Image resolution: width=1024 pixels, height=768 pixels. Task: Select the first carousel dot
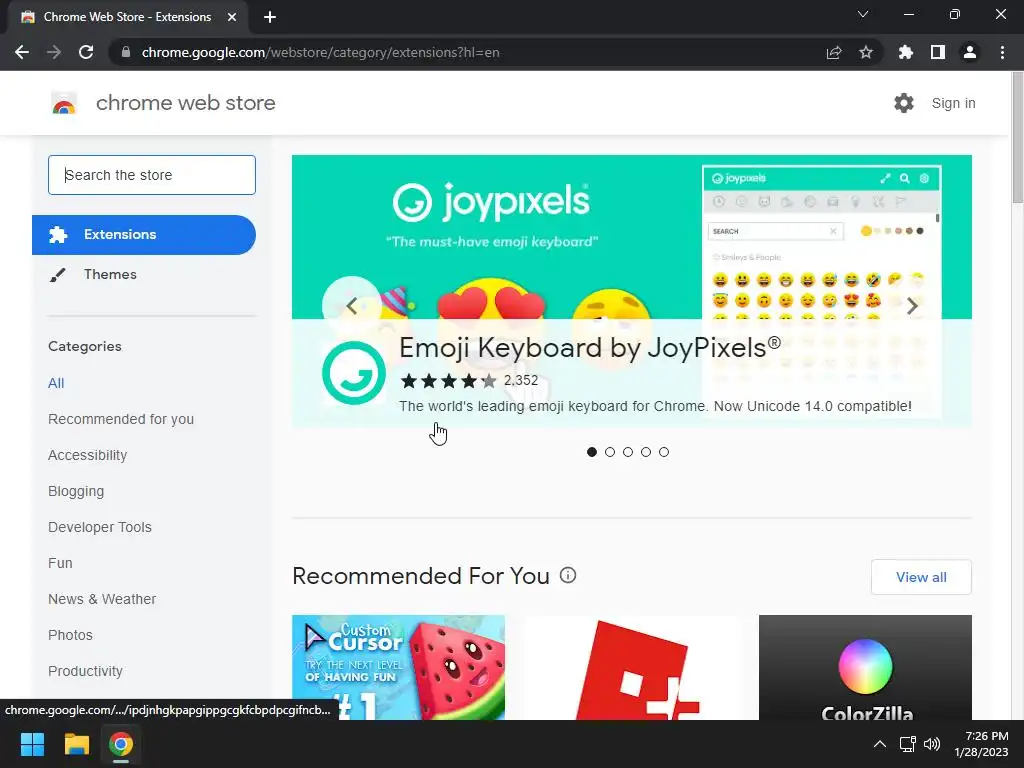[x=592, y=452]
